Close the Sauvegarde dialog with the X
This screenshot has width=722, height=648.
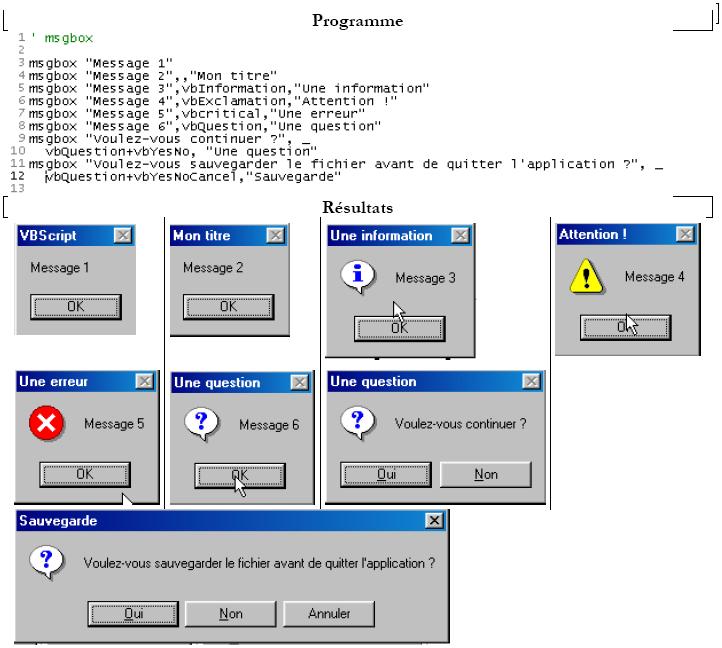tap(433, 521)
